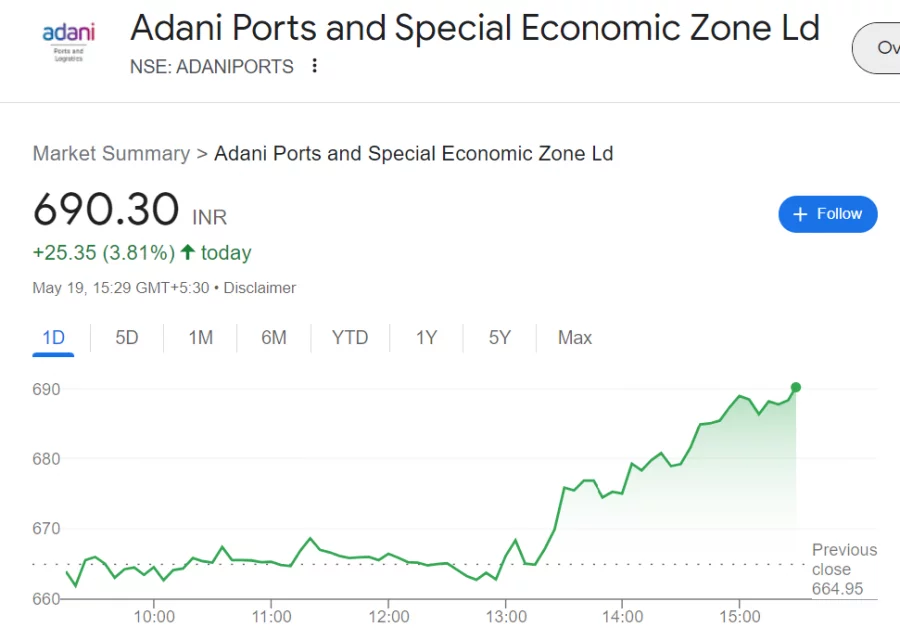This screenshot has width=900, height=640.
Task: Open the Max time range view
Action: point(574,338)
